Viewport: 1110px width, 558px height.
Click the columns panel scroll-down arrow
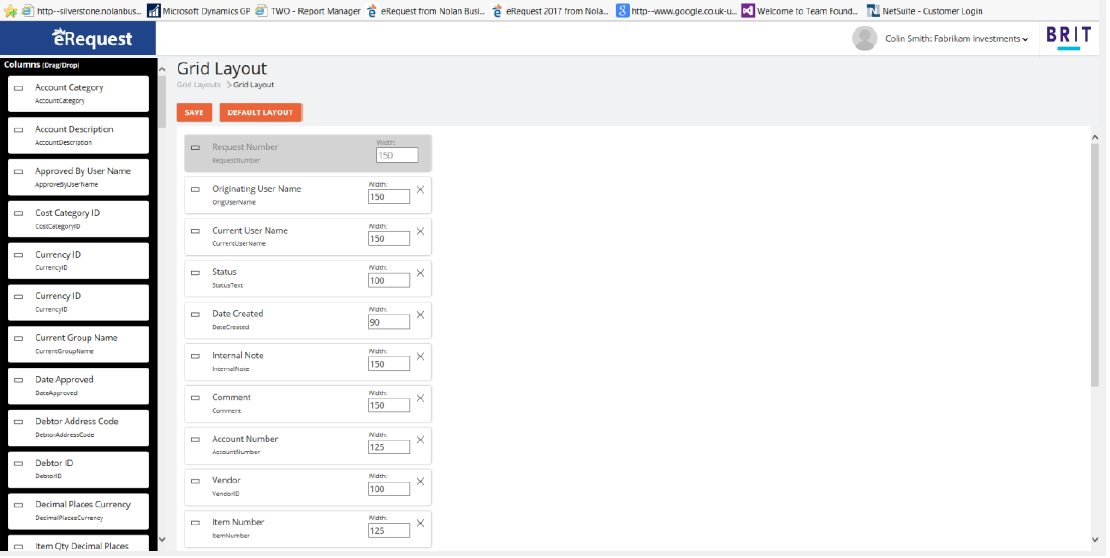click(x=162, y=541)
